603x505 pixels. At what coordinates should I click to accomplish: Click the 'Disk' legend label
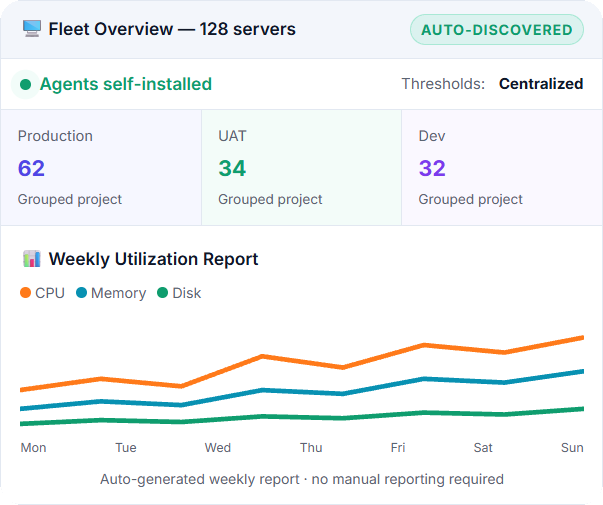(187, 293)
